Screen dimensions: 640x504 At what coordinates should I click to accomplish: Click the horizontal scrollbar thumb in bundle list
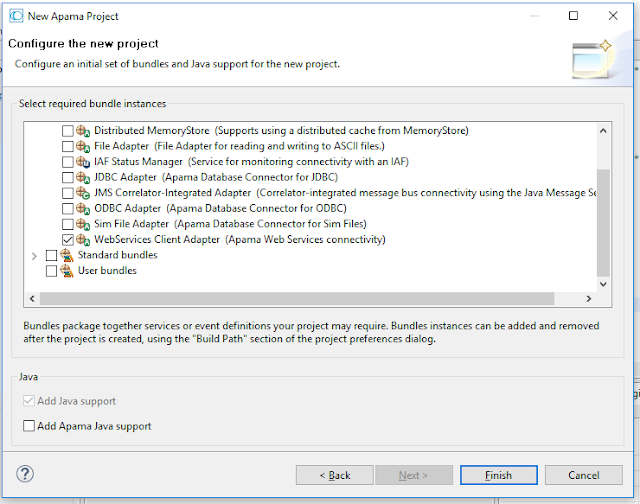[297, 299]
